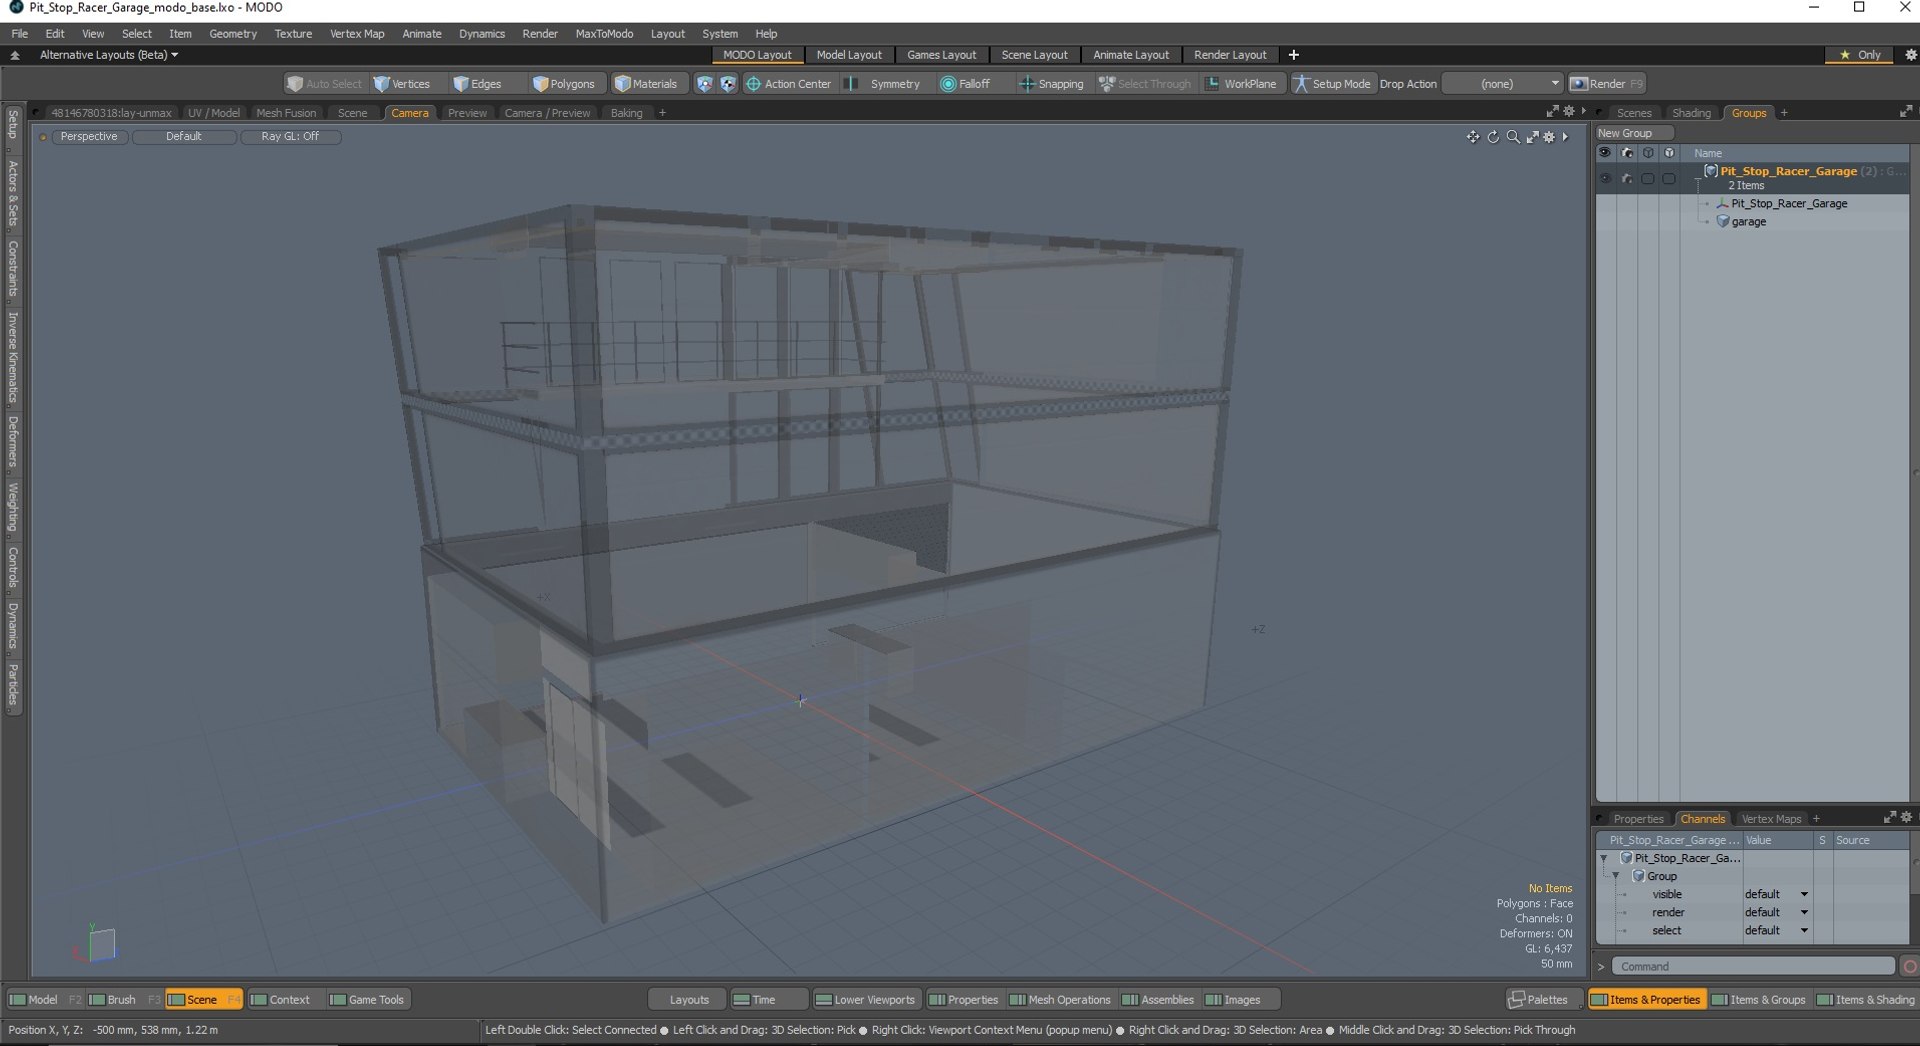Viewport: 1920px width, 1046px height.
Task: Select Vertices selection mode
Action: point(401,84)
